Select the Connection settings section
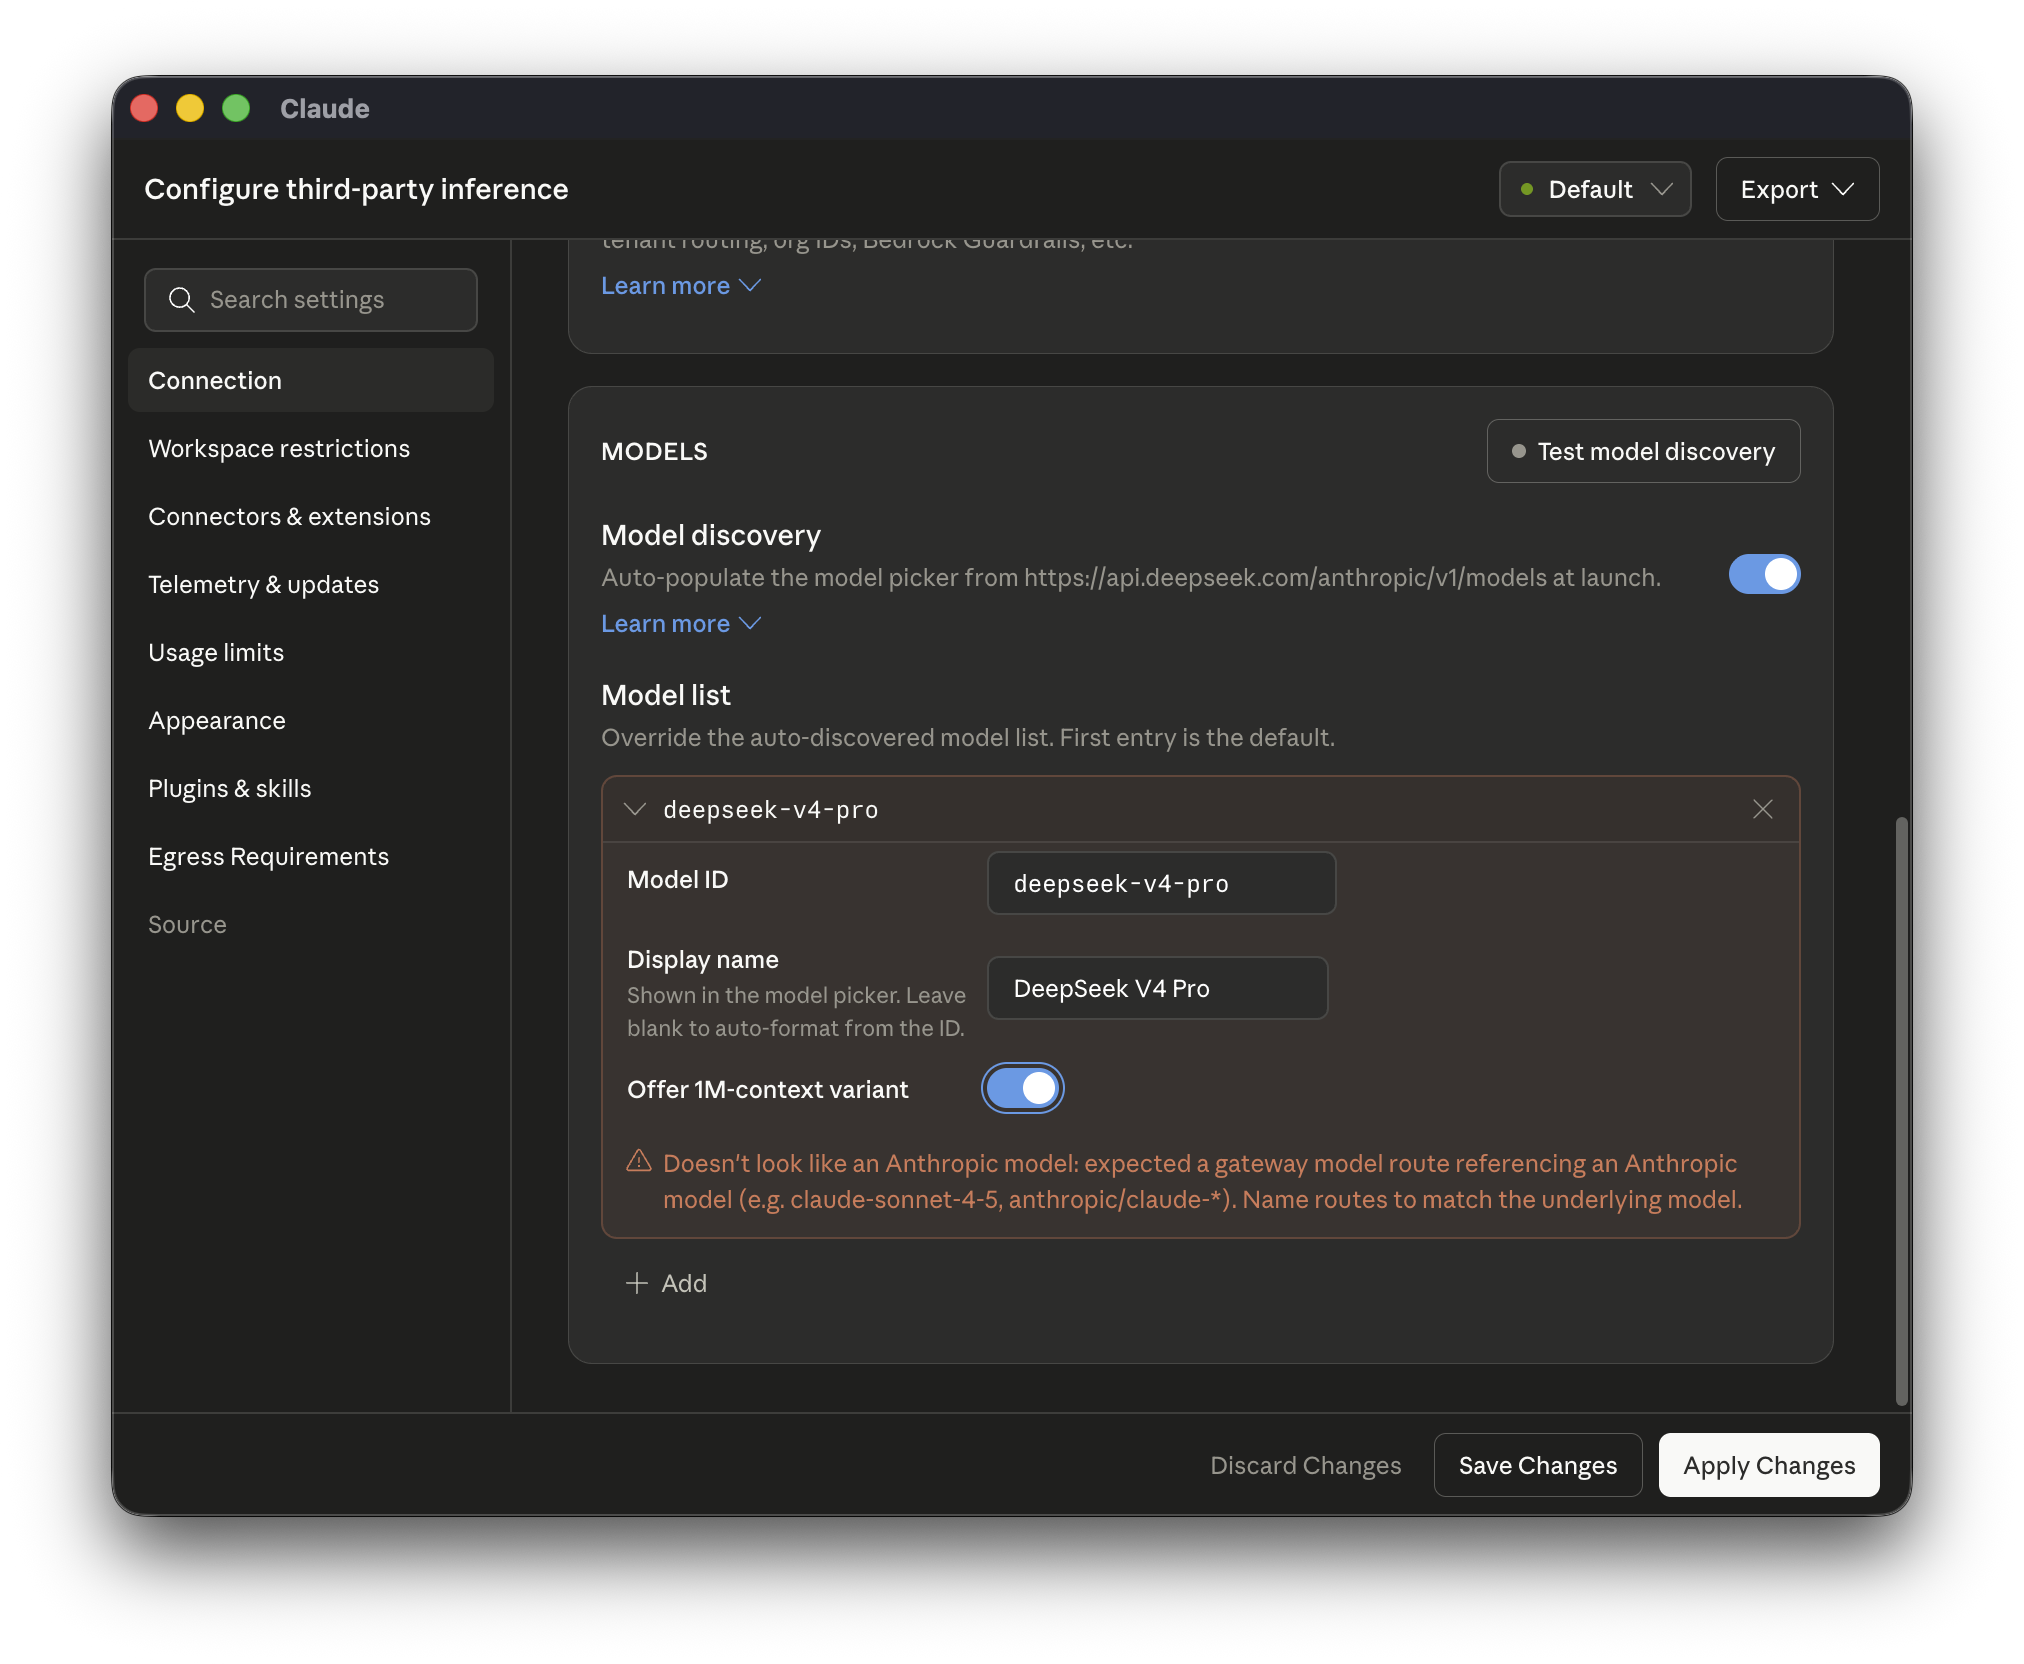Viewport: 2024px width, 1664px height. pos(311,380)
